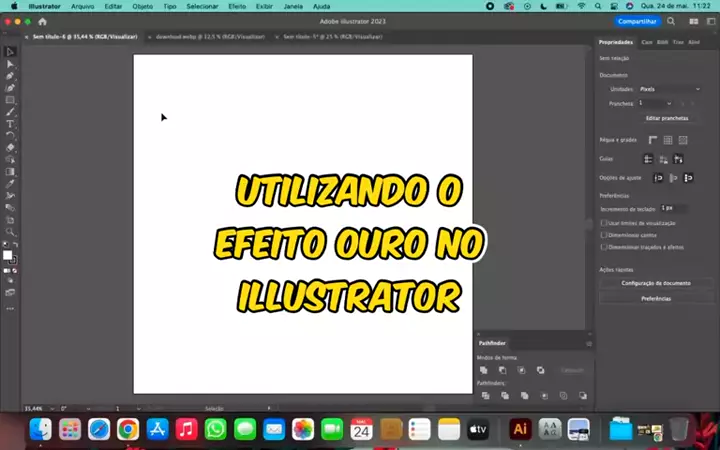720x450 pixels.
Task: Open the toolbar's three-dot edit menu
Action: pyautogui.click(x=10, y=309)
